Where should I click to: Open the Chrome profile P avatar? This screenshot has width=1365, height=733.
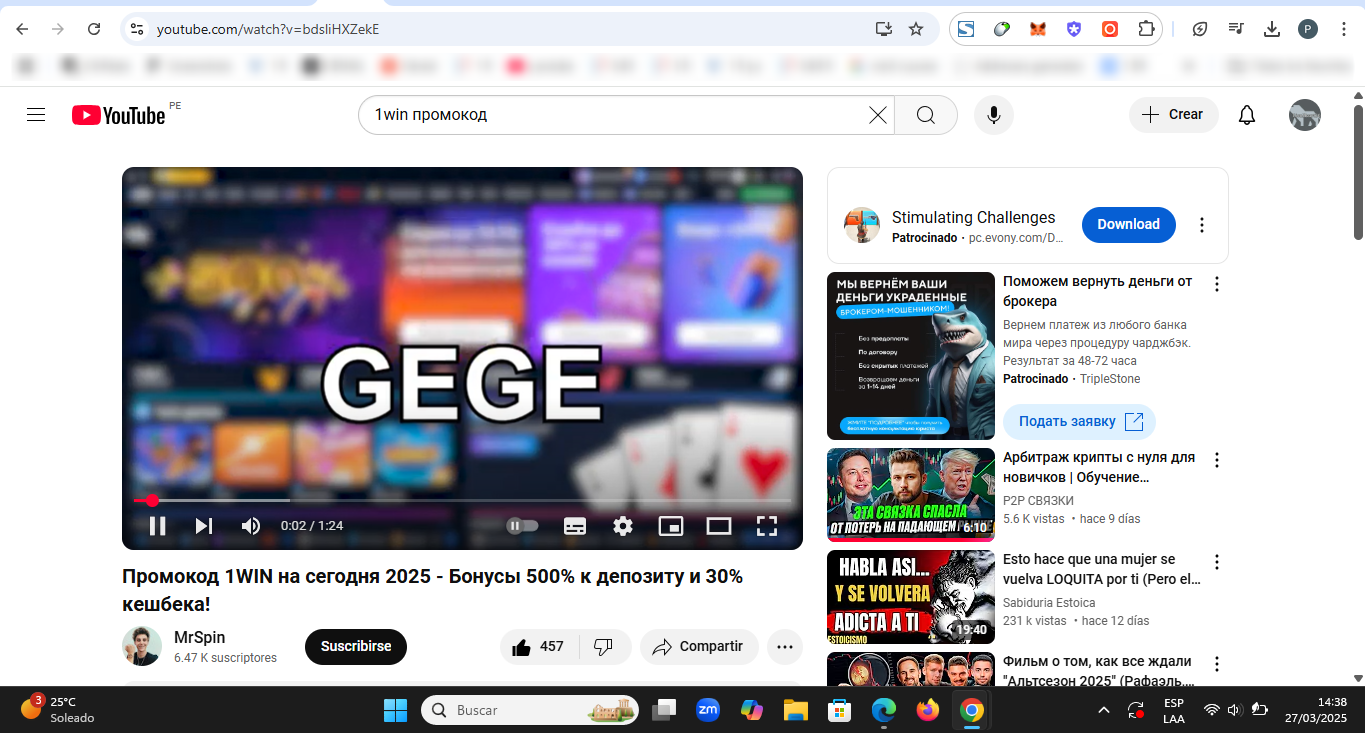1308,29
